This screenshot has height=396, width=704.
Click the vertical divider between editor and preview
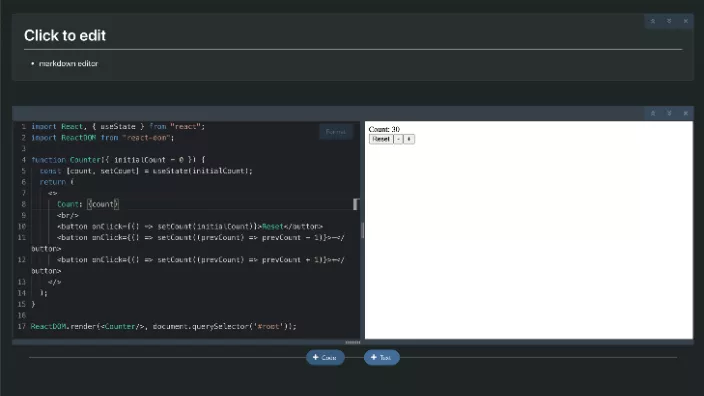pos(362,230)
